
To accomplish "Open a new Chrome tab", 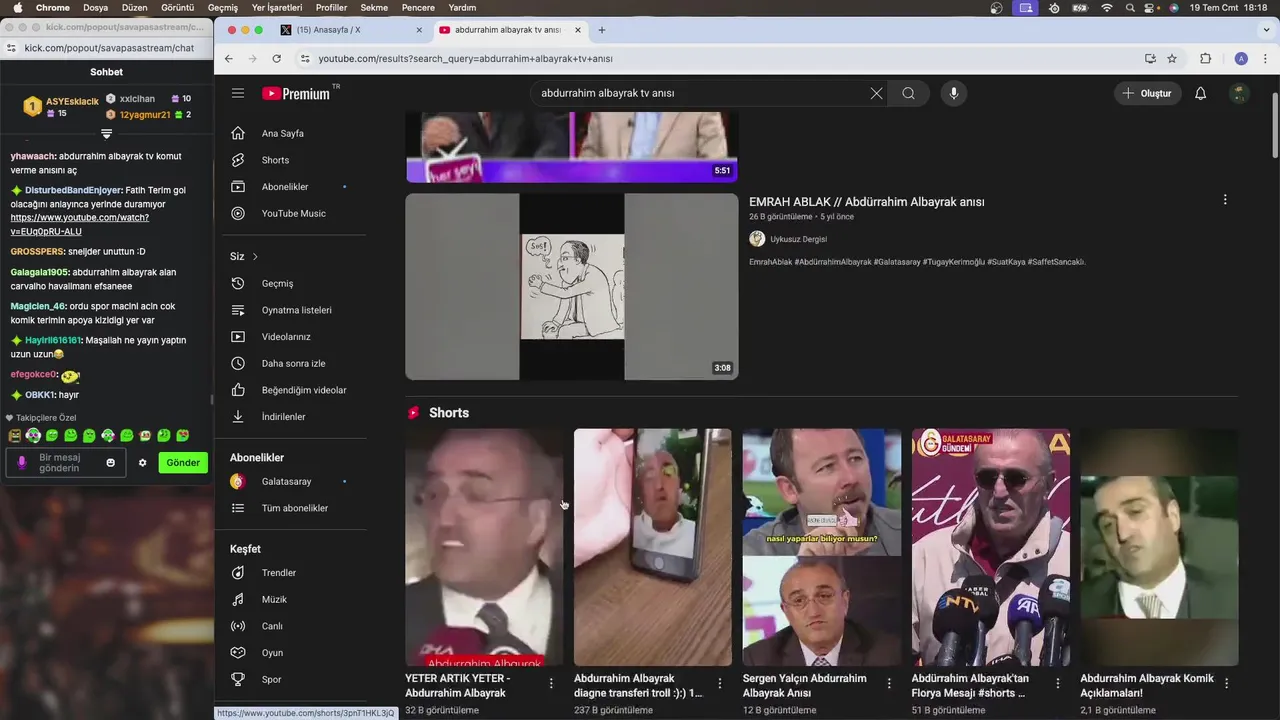I will [x=602, y=30].
